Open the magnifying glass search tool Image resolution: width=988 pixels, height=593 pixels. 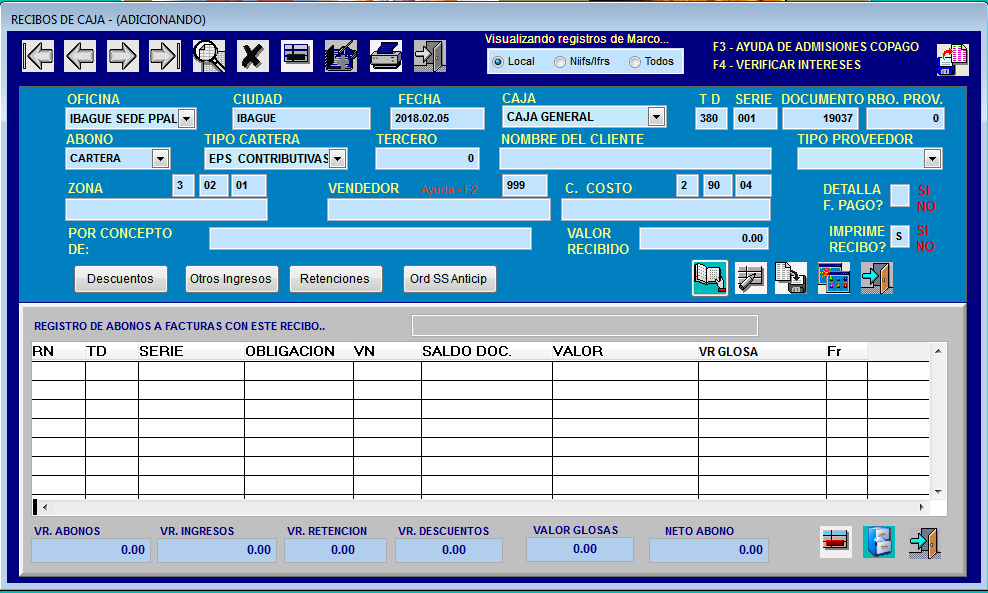coord(209,56)
